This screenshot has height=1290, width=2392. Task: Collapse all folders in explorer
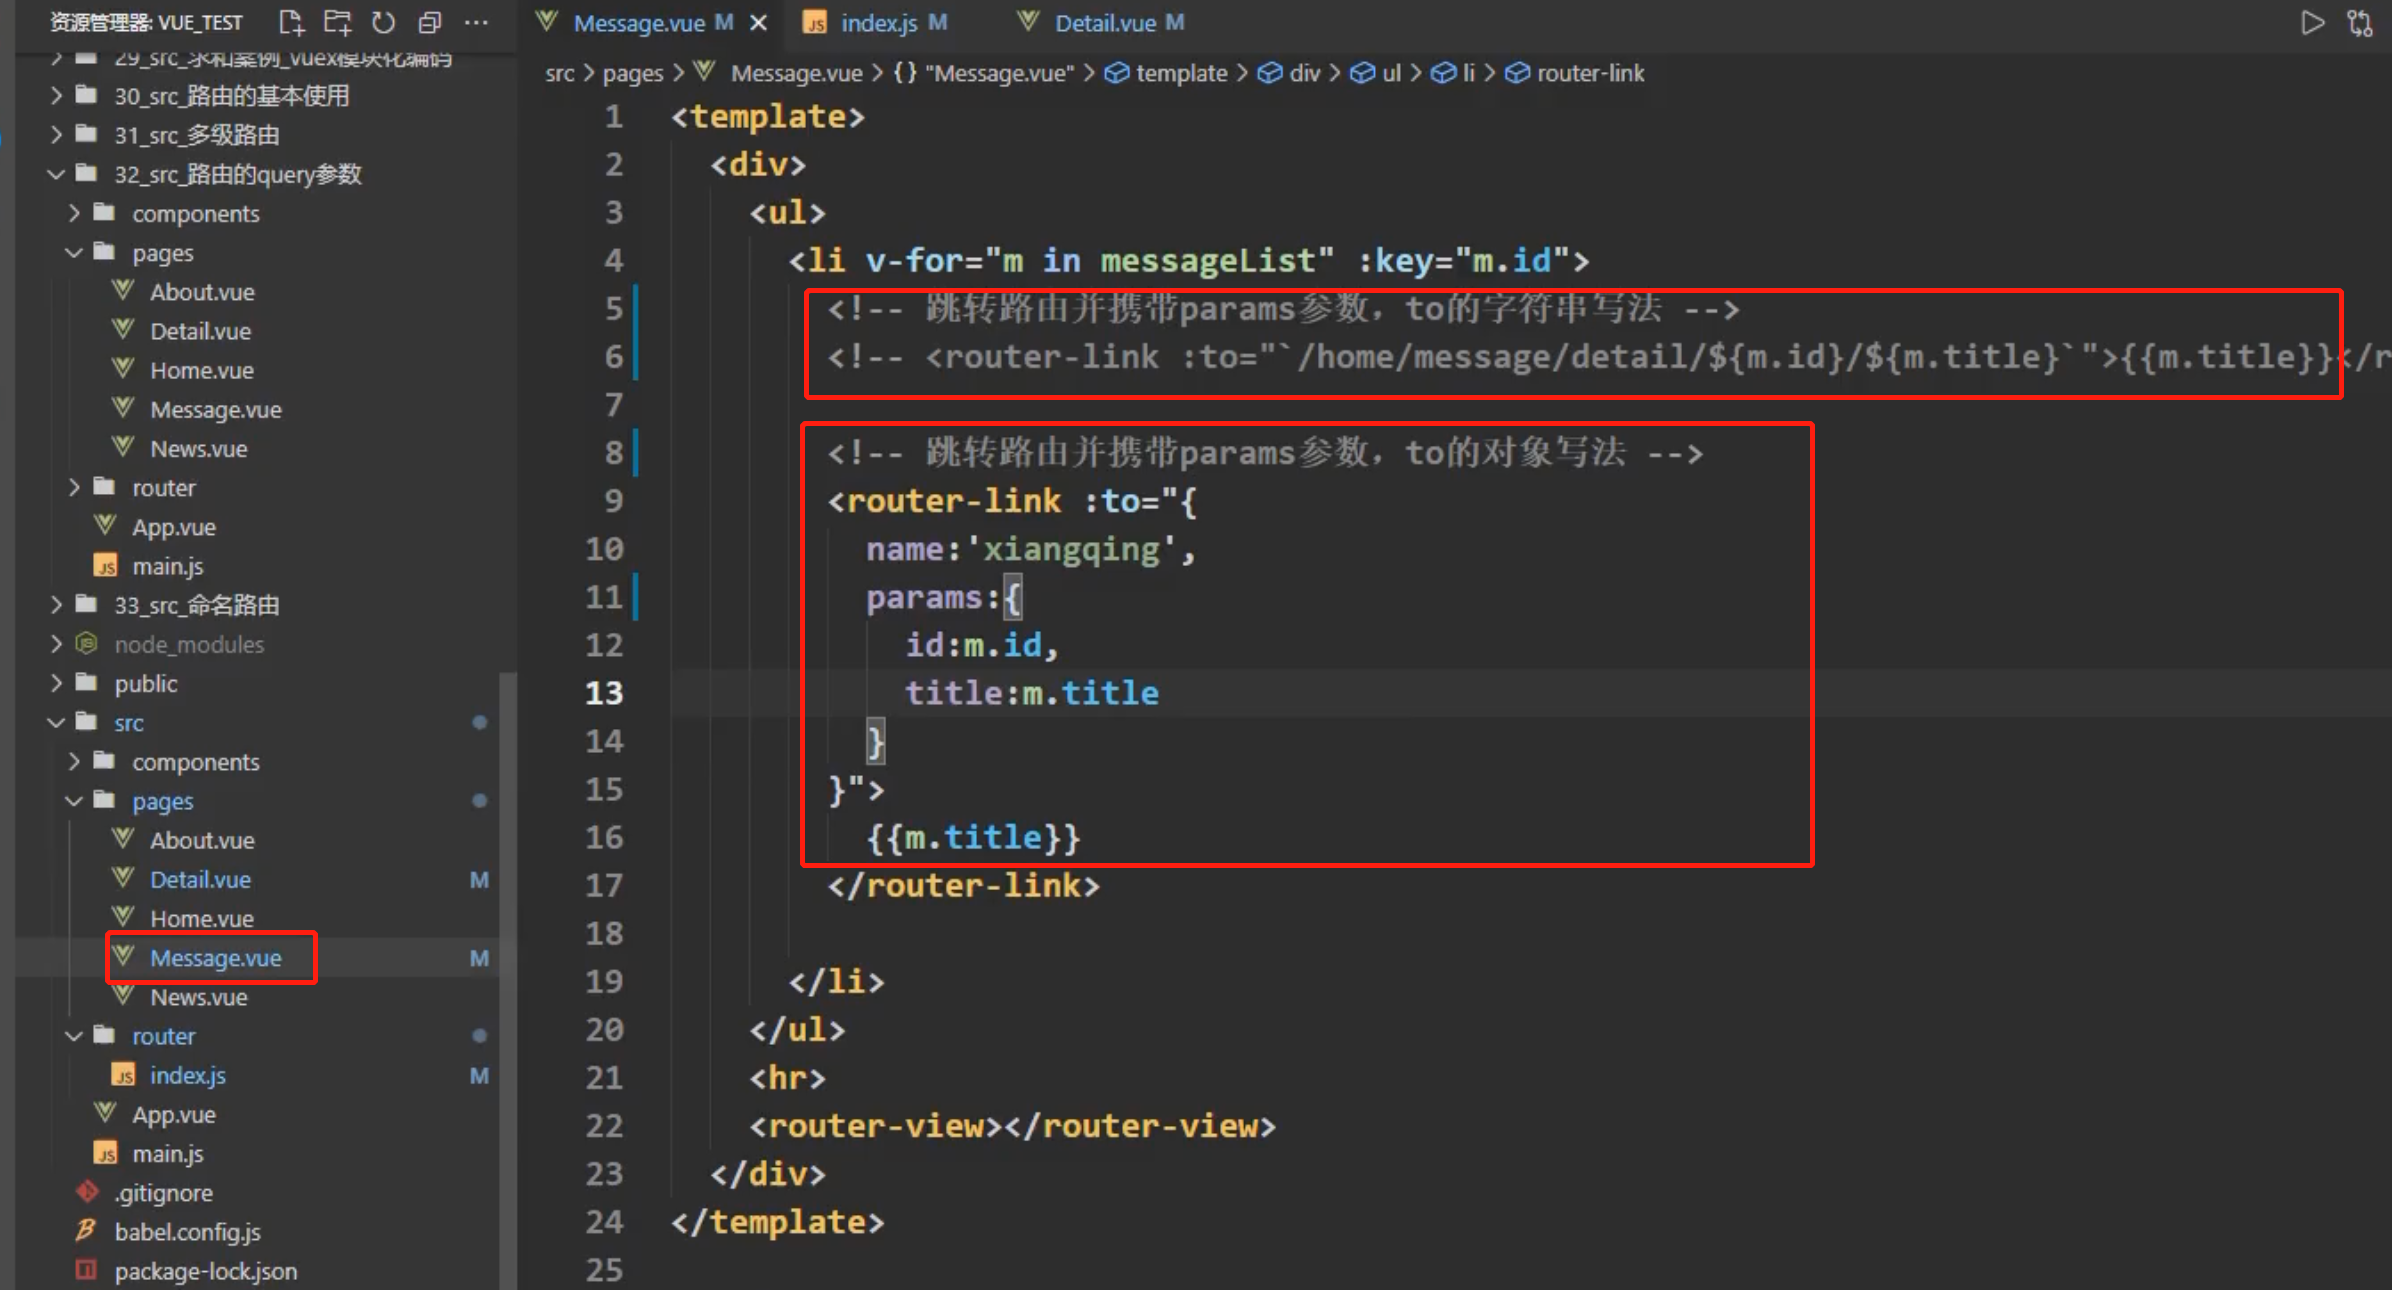point(430,22)
